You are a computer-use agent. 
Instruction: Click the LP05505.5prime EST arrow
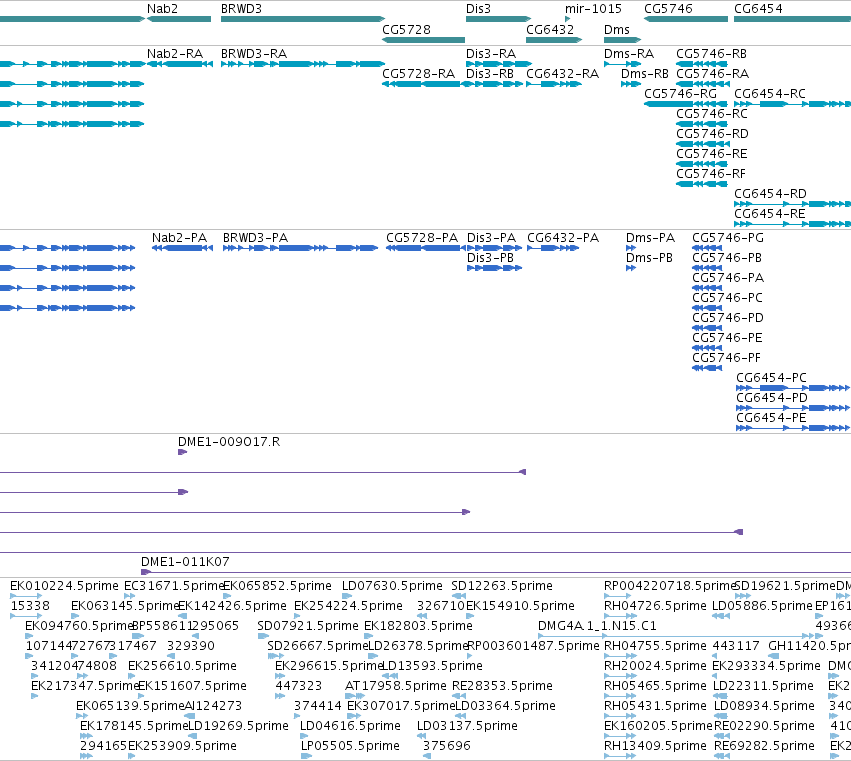tap(307, 757)
